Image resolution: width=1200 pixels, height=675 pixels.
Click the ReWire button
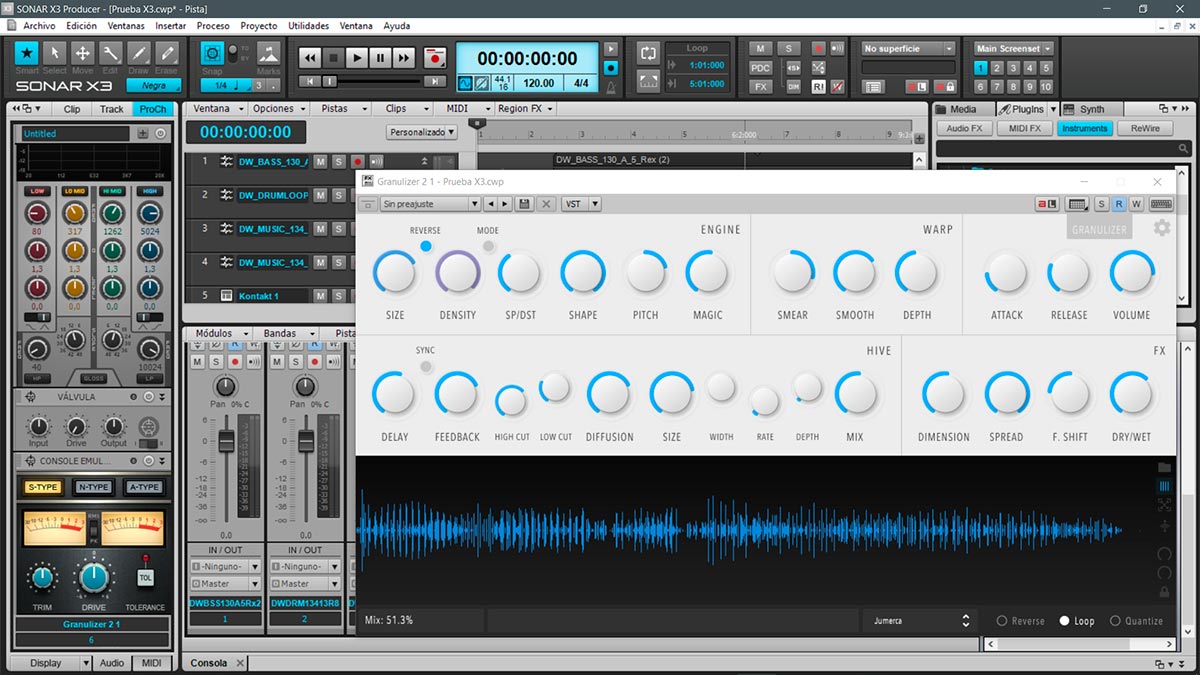click(1145, 128)
